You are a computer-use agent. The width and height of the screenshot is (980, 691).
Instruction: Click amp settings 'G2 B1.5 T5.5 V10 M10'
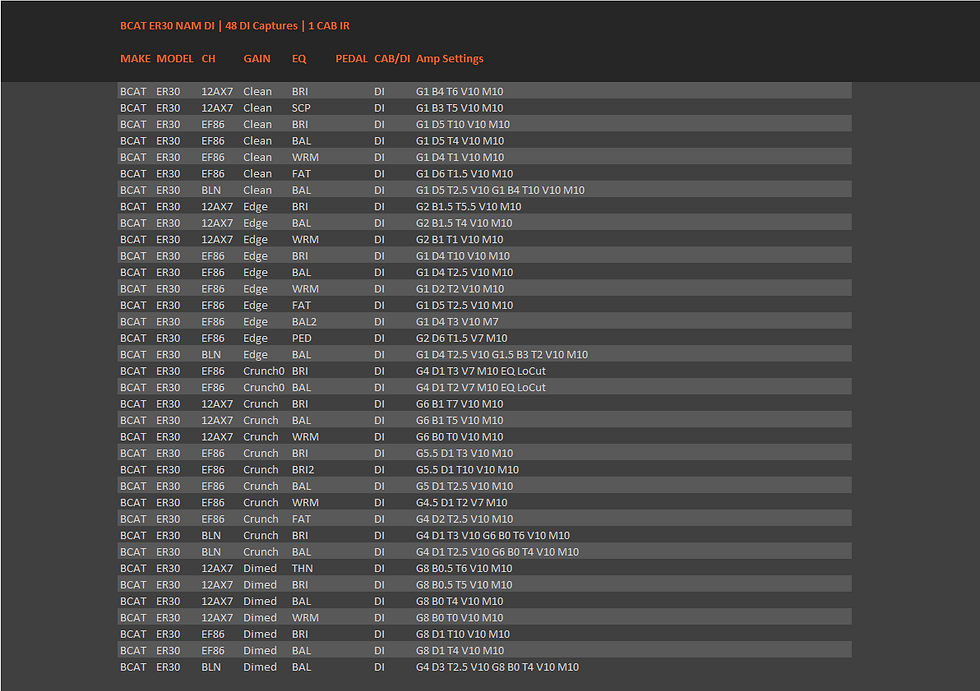[468, 207]
